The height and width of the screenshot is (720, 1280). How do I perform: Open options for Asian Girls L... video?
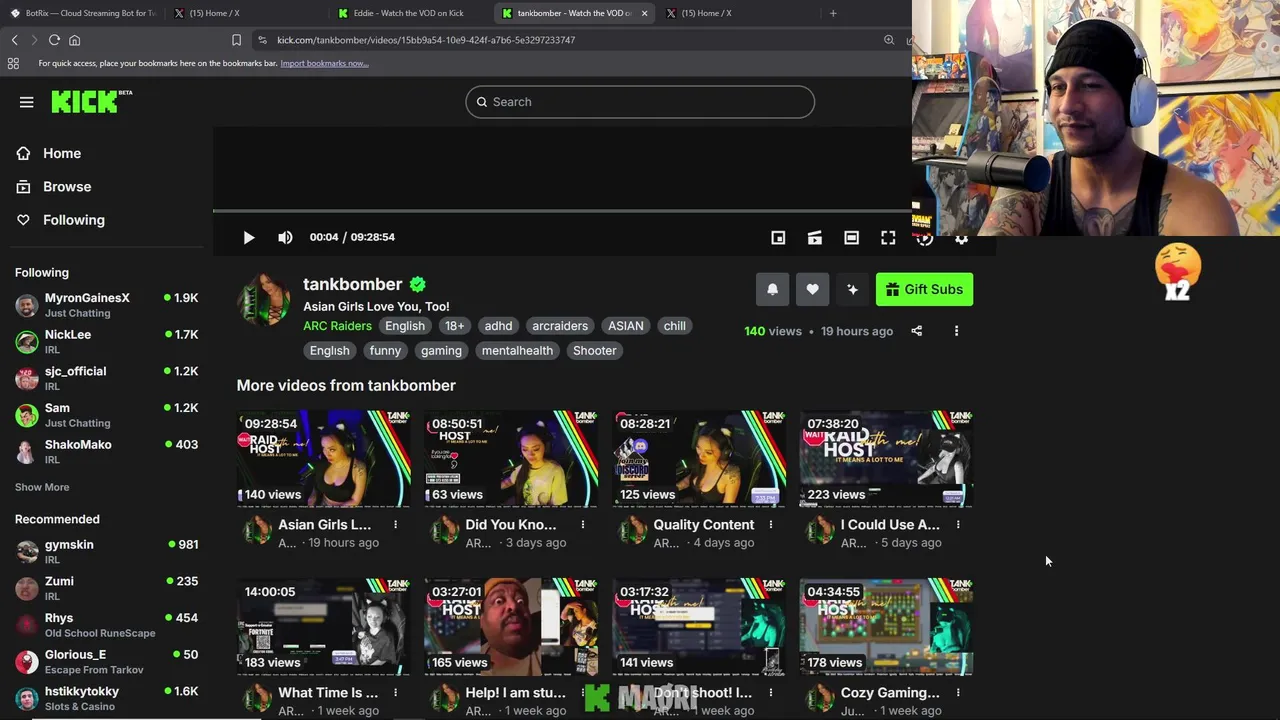(395, 525)
